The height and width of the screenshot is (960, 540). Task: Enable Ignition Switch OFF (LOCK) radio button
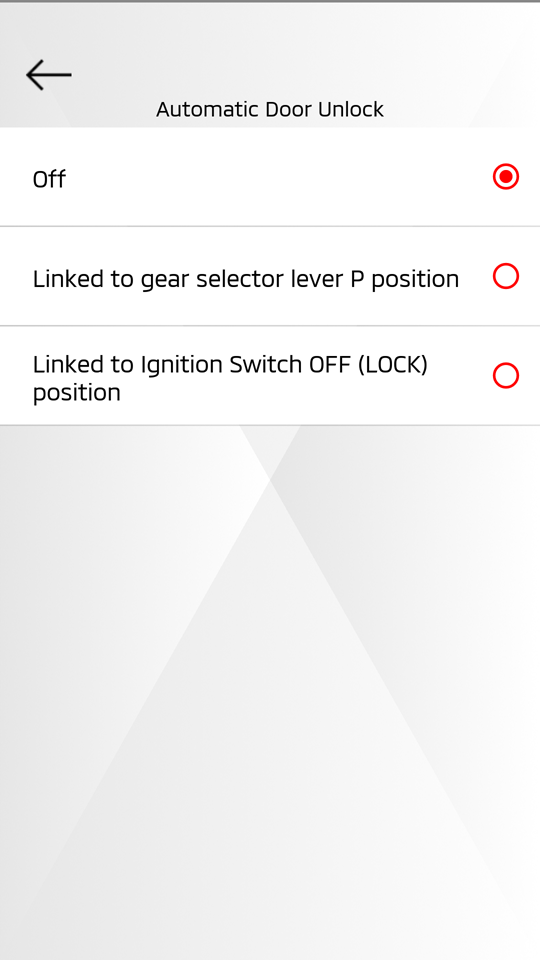506,376
